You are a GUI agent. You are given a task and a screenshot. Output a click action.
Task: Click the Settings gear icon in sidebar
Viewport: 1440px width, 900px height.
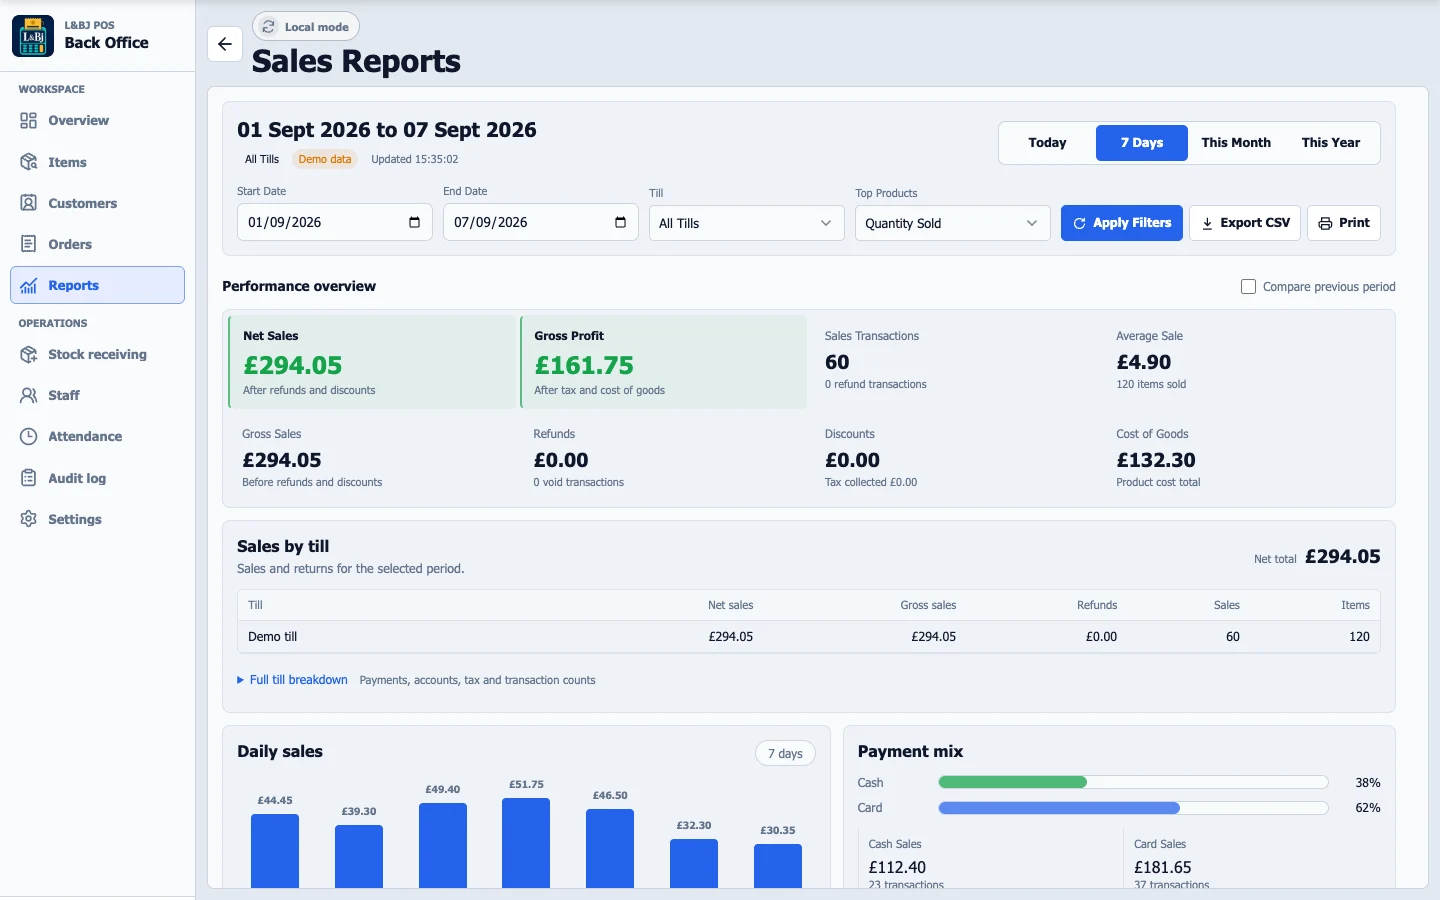(x=28, y=519)
